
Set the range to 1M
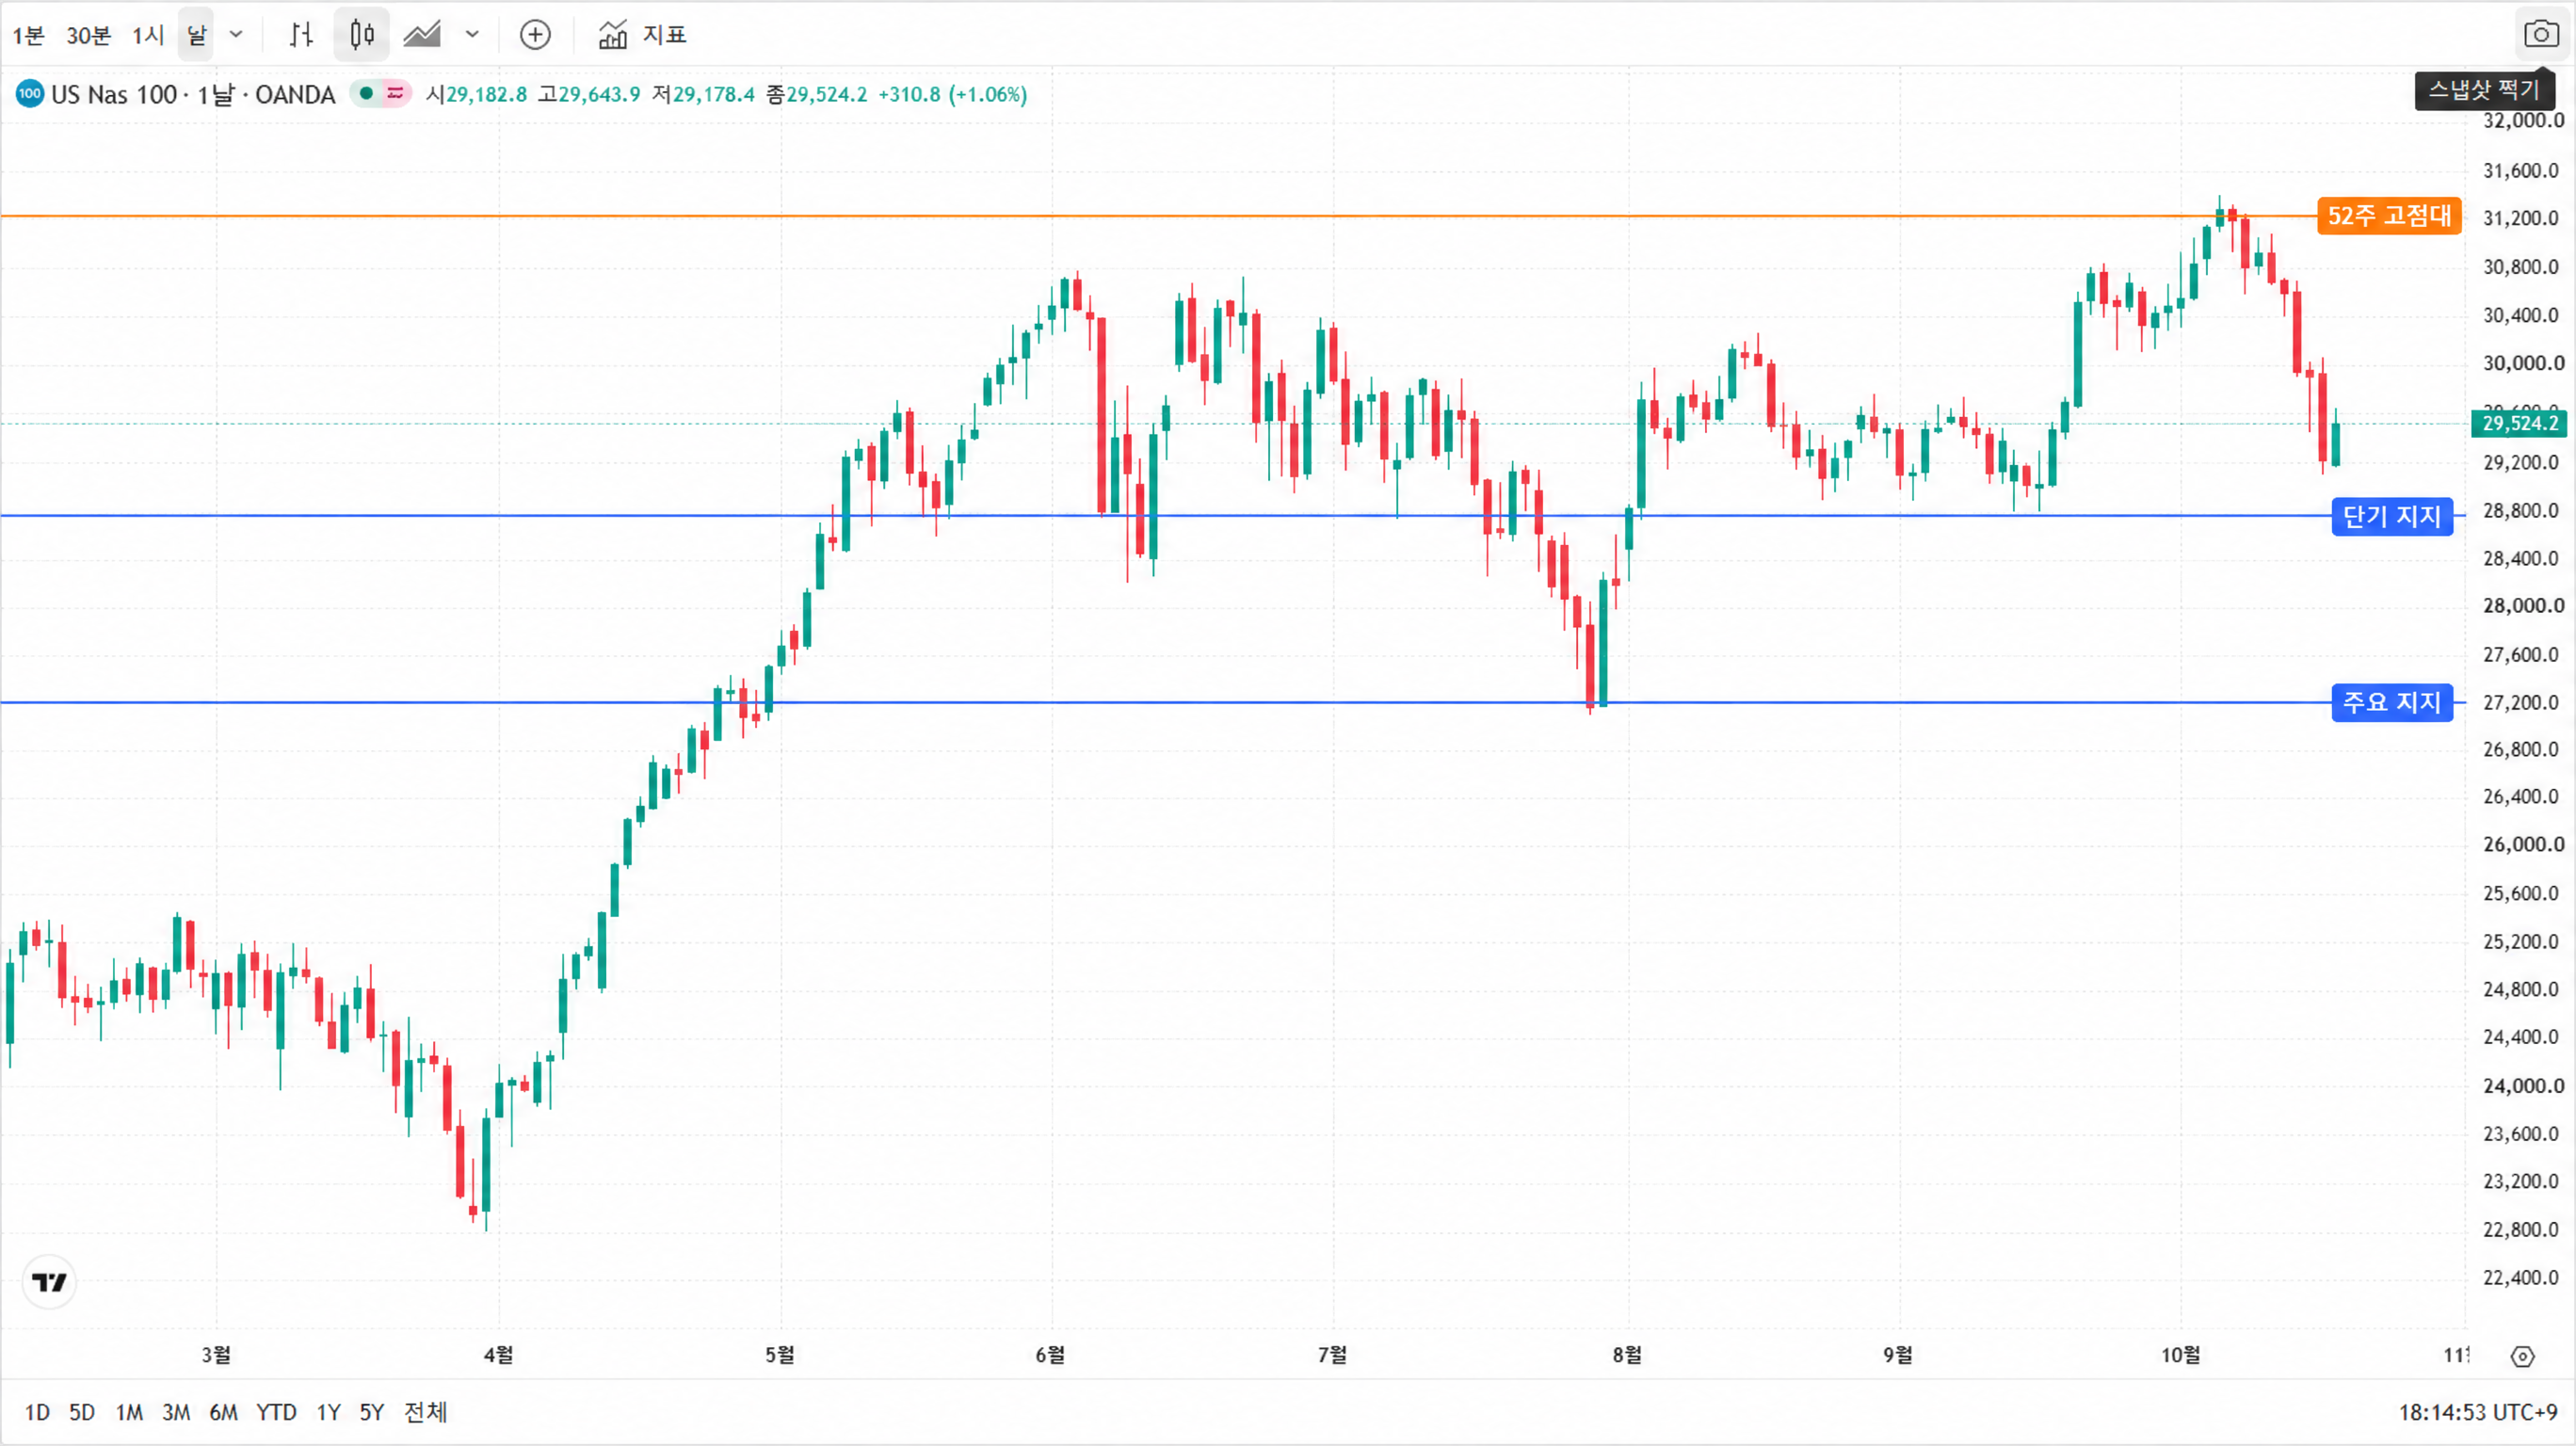point(129,1413)
